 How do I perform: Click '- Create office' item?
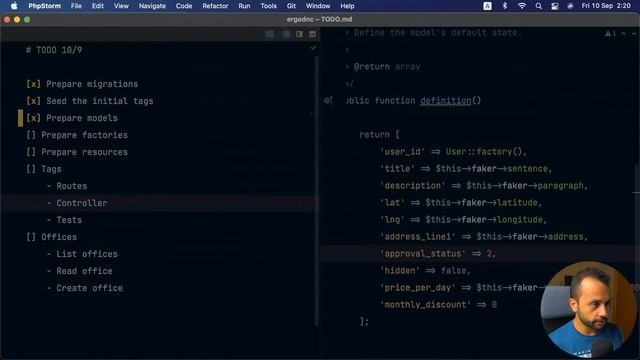pos(84,288)
